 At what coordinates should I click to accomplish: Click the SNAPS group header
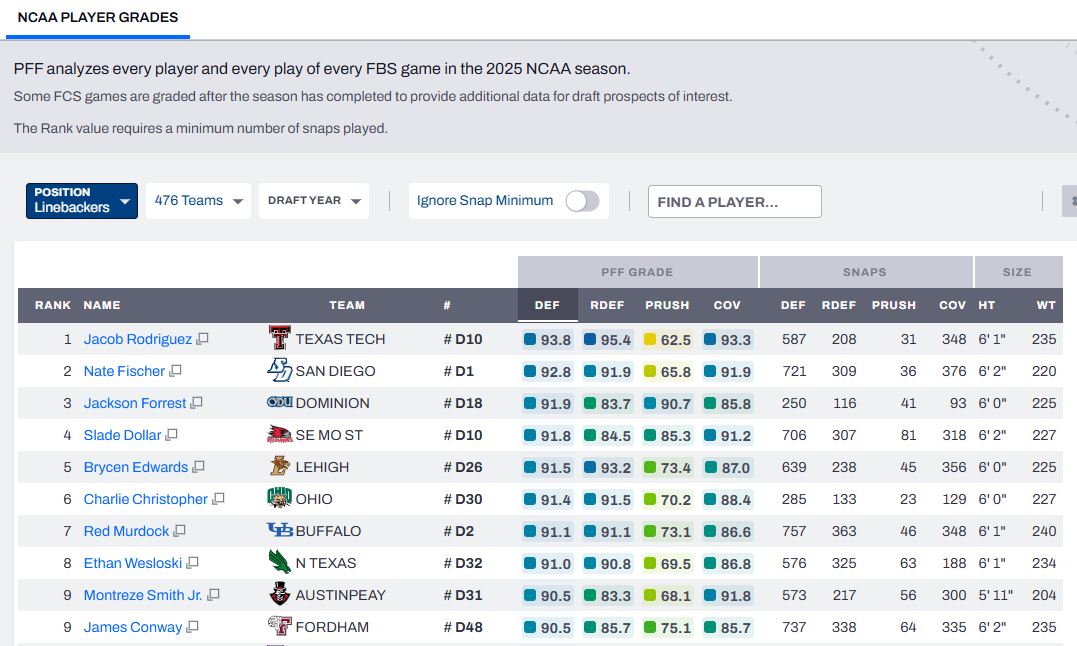(x=865, y=272)
